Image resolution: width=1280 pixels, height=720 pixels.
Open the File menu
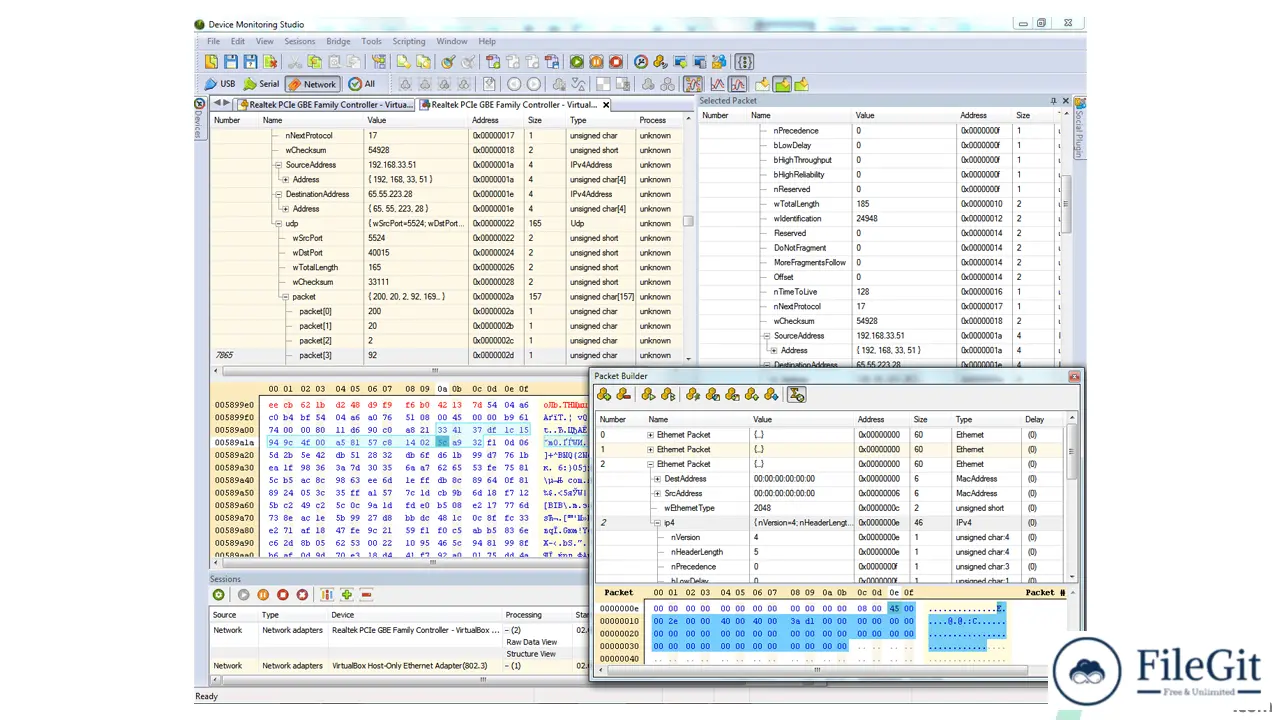point(213,41)
